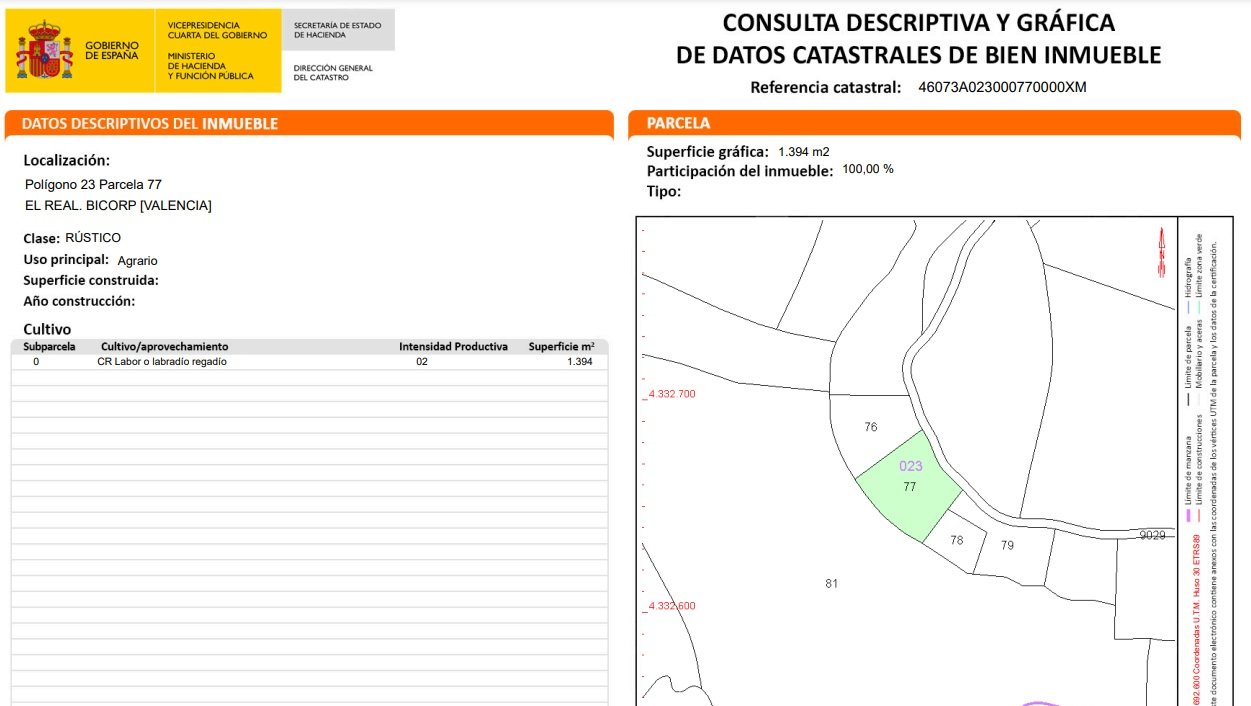Click the '_4.332.600' coordinate label
The height and width of the screenshot is (706, 1251).
pos(669,606)
